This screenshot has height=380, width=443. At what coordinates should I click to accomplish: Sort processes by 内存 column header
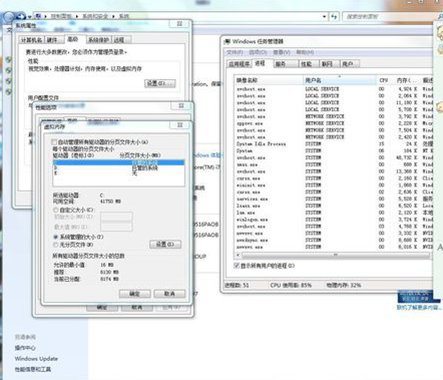coord(406,80)
